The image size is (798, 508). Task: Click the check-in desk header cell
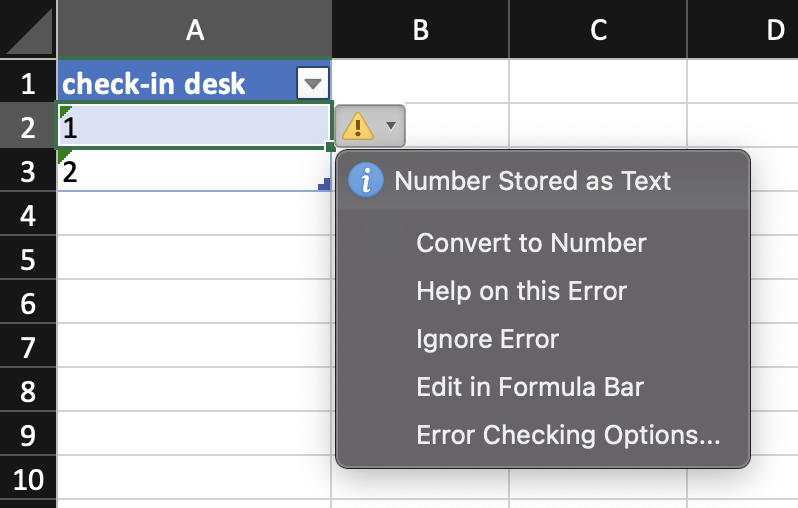[170, 83]
